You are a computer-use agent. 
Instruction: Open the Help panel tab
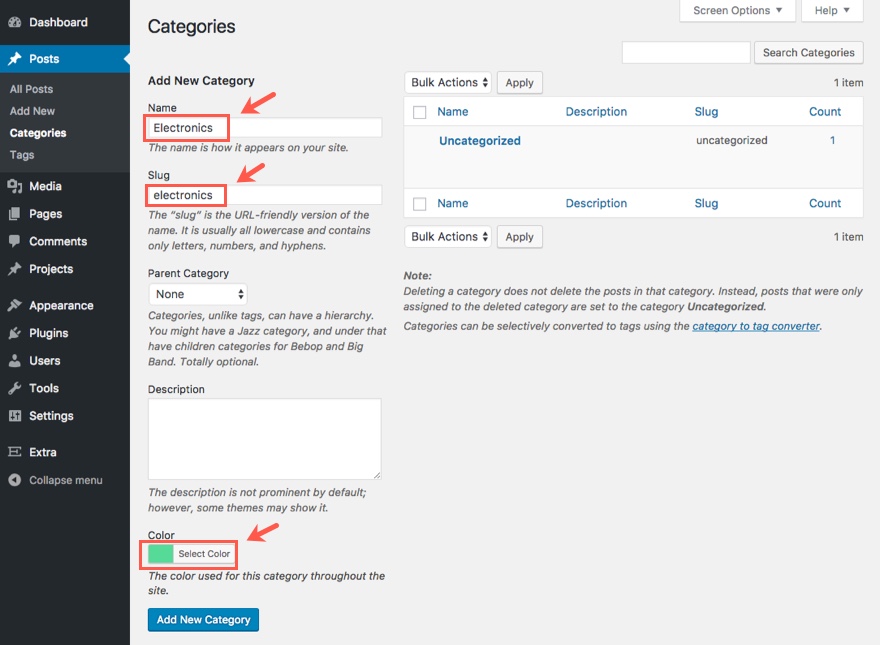coord(831,11)
